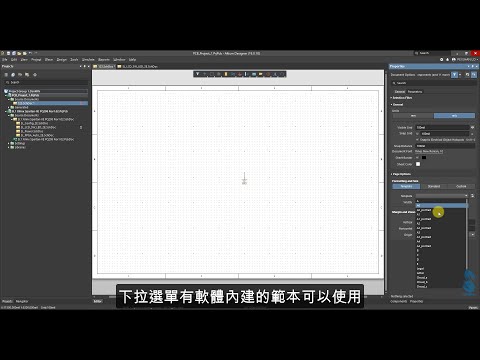Switch to the Parameters tab in Properties
The width and height of the screenshot is (480, 360).
[415, 91]
